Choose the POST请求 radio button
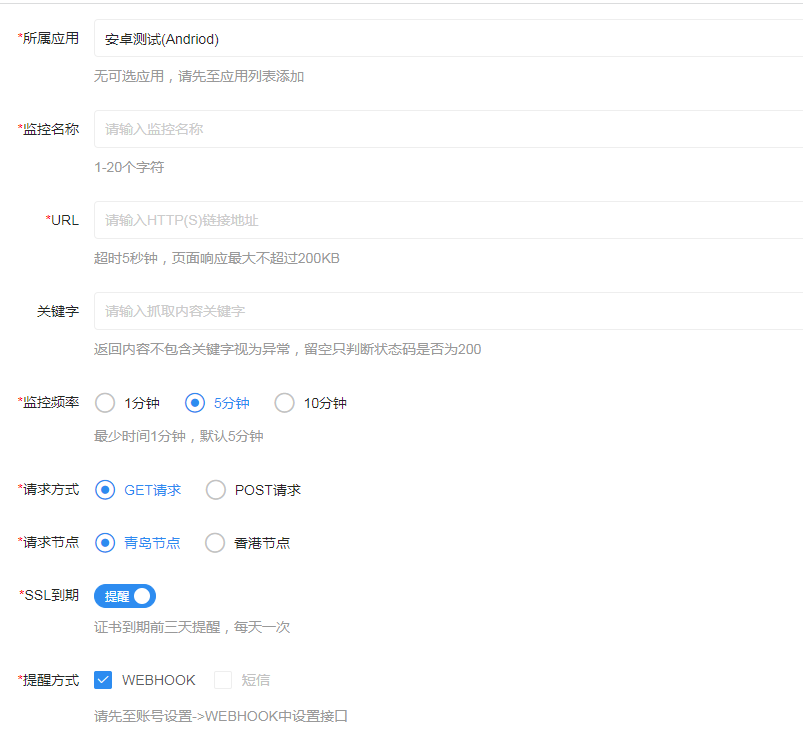Image resolution: width=803 pixels, height=741 pixels. point(216,490)
